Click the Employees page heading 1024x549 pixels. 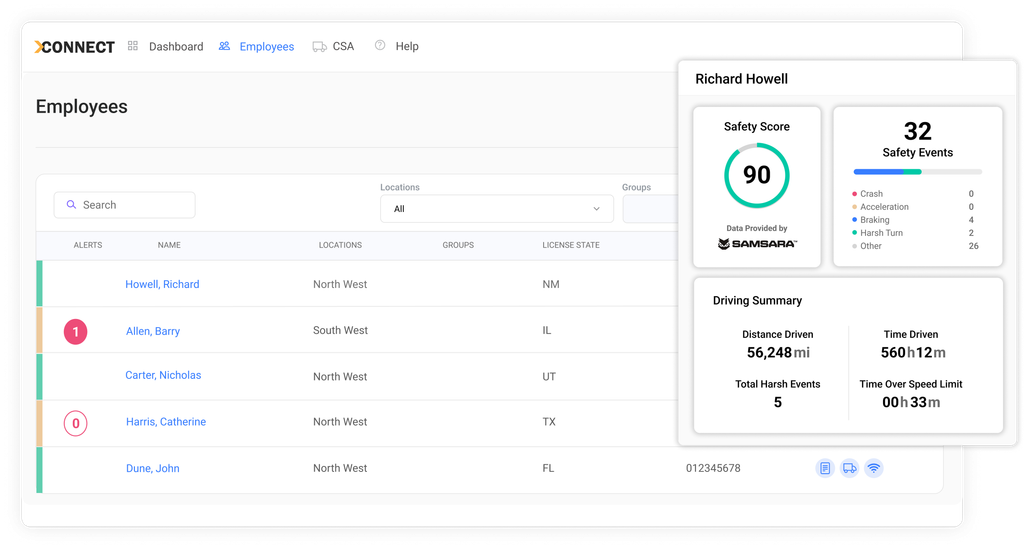(82, 106)
